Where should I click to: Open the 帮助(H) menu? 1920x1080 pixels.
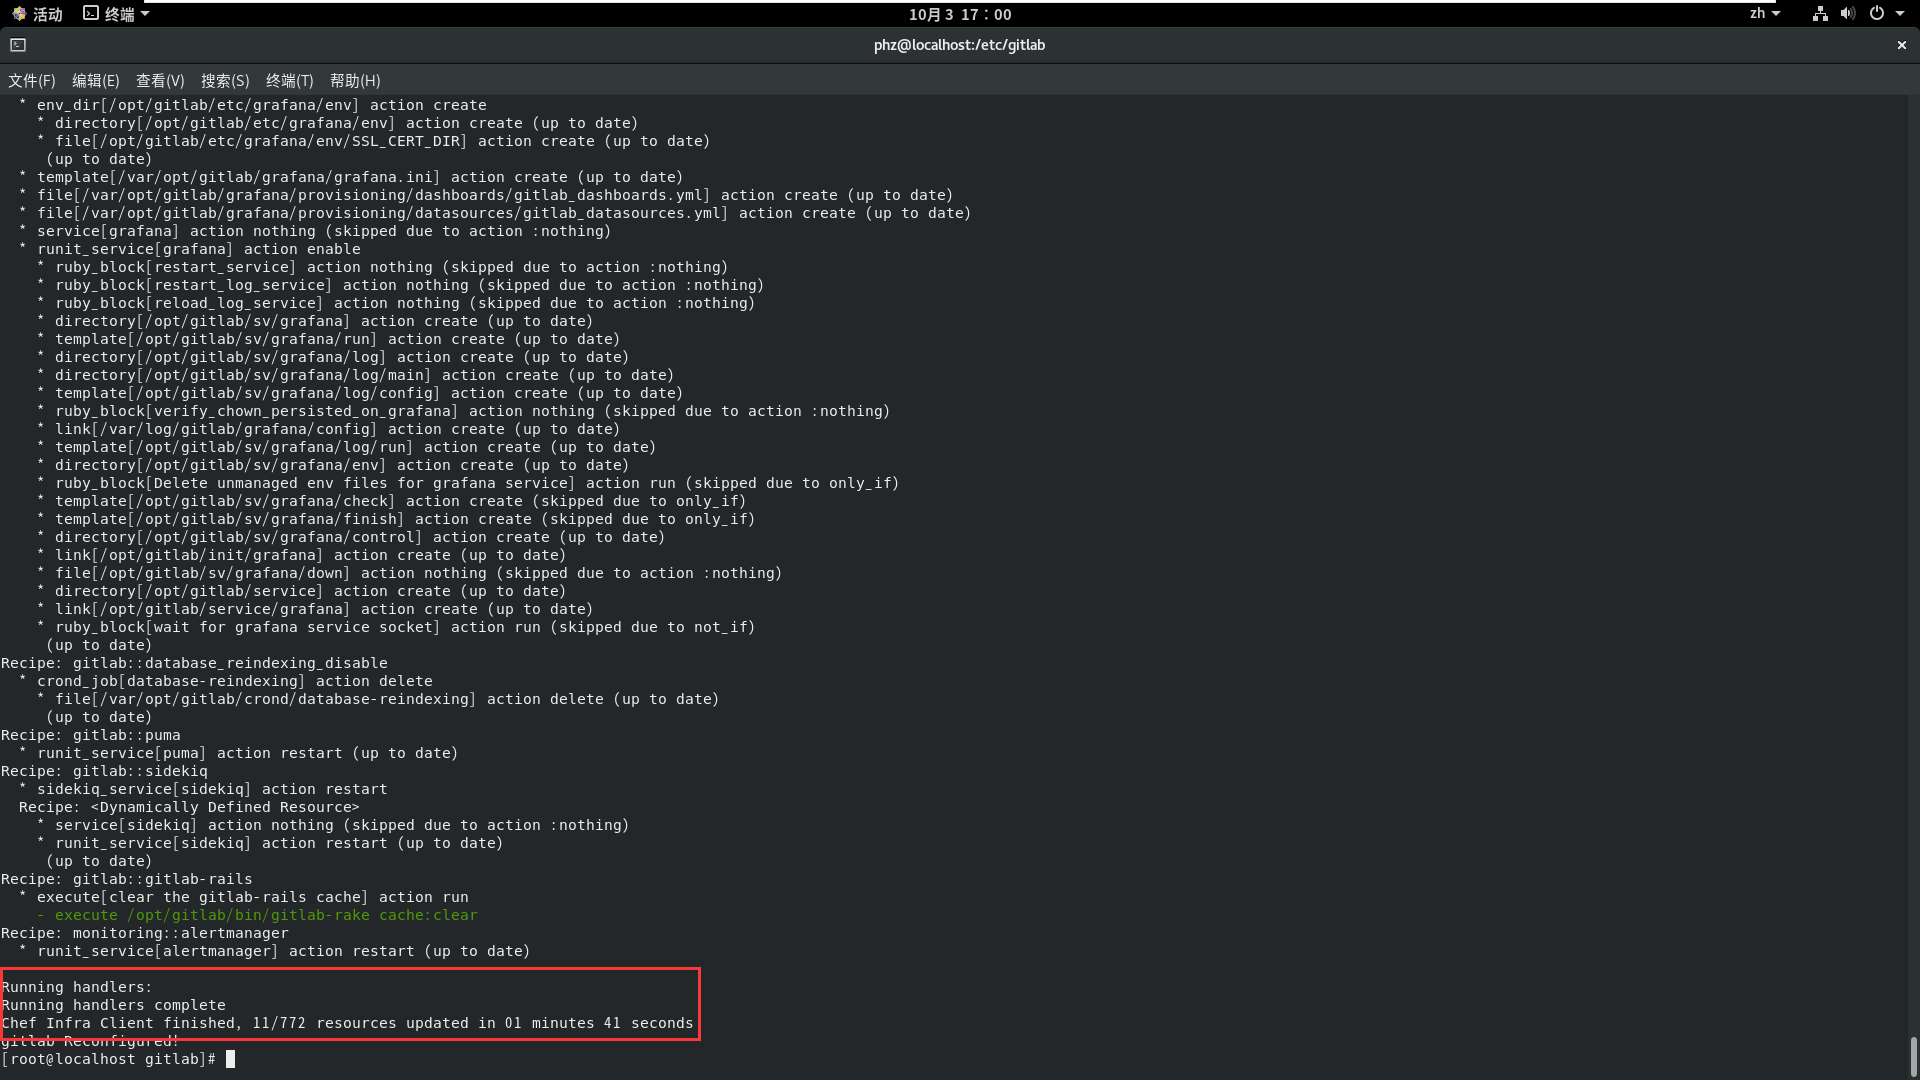[x=355, y=81]
